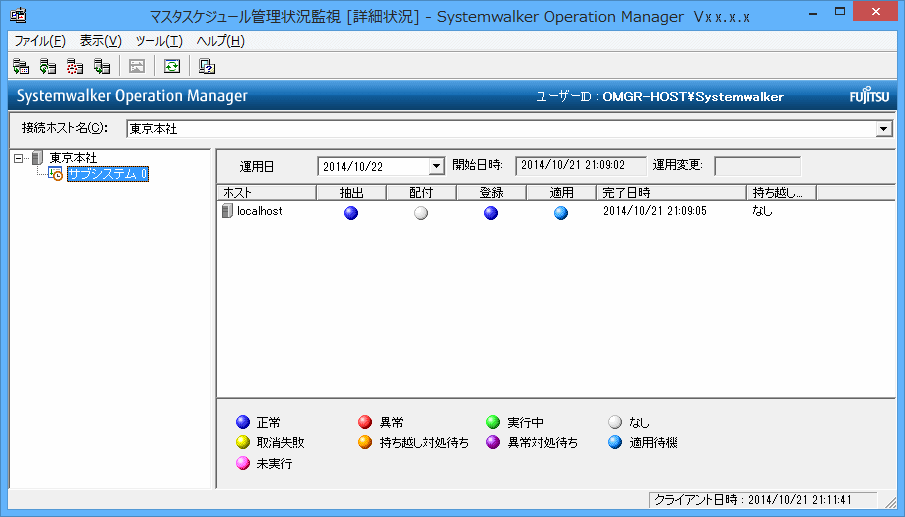905x517 pixels.
Task: Click the 配付 column header
Action: pos(421,193)
